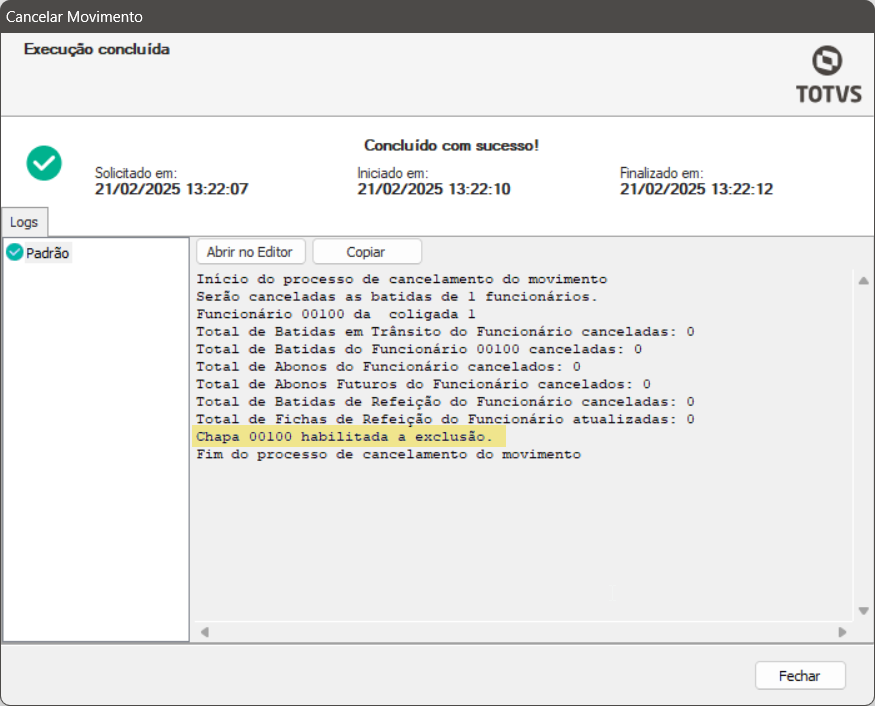Click 'Total de Batidas de Refeição' log line
Image resolution: width=875 pixels, height=706 pixels.
(445, 401)
